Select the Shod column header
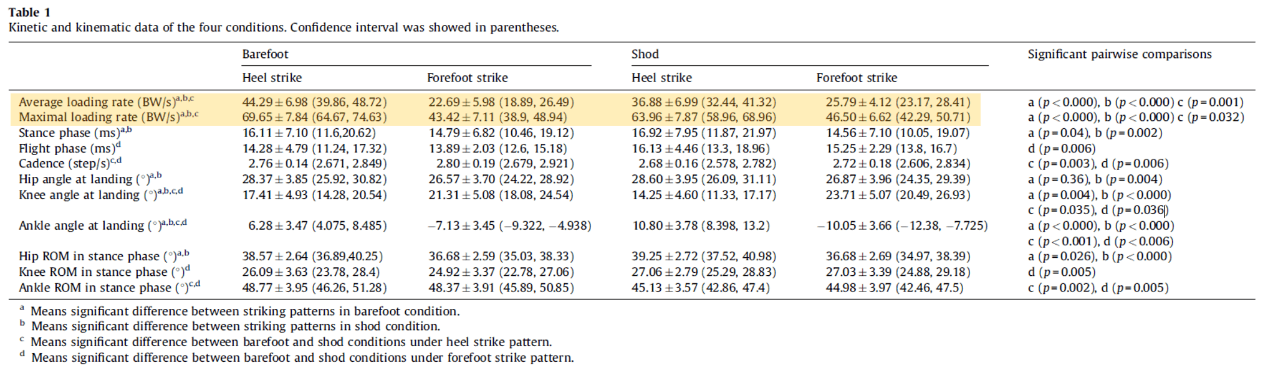Screen dimensions: 1268x368 [x=646, y=53]
